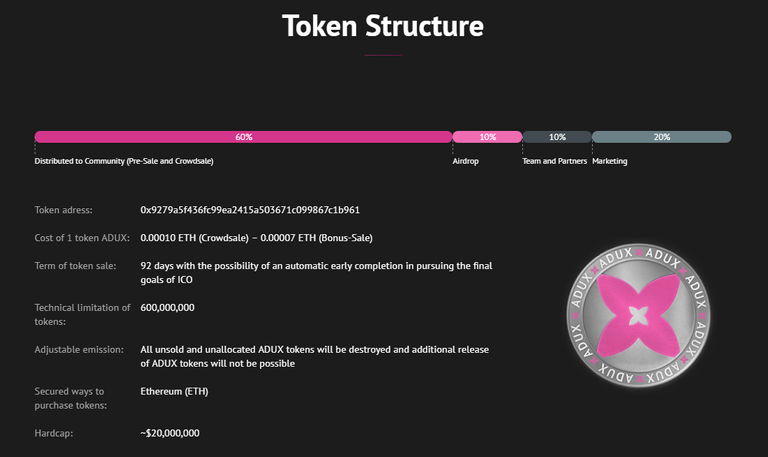Image resolution: width=768 pixels, height=457 pixels.
Task: Click the ~$20,000,000 hardcap value
Action: tap(170, 433)
